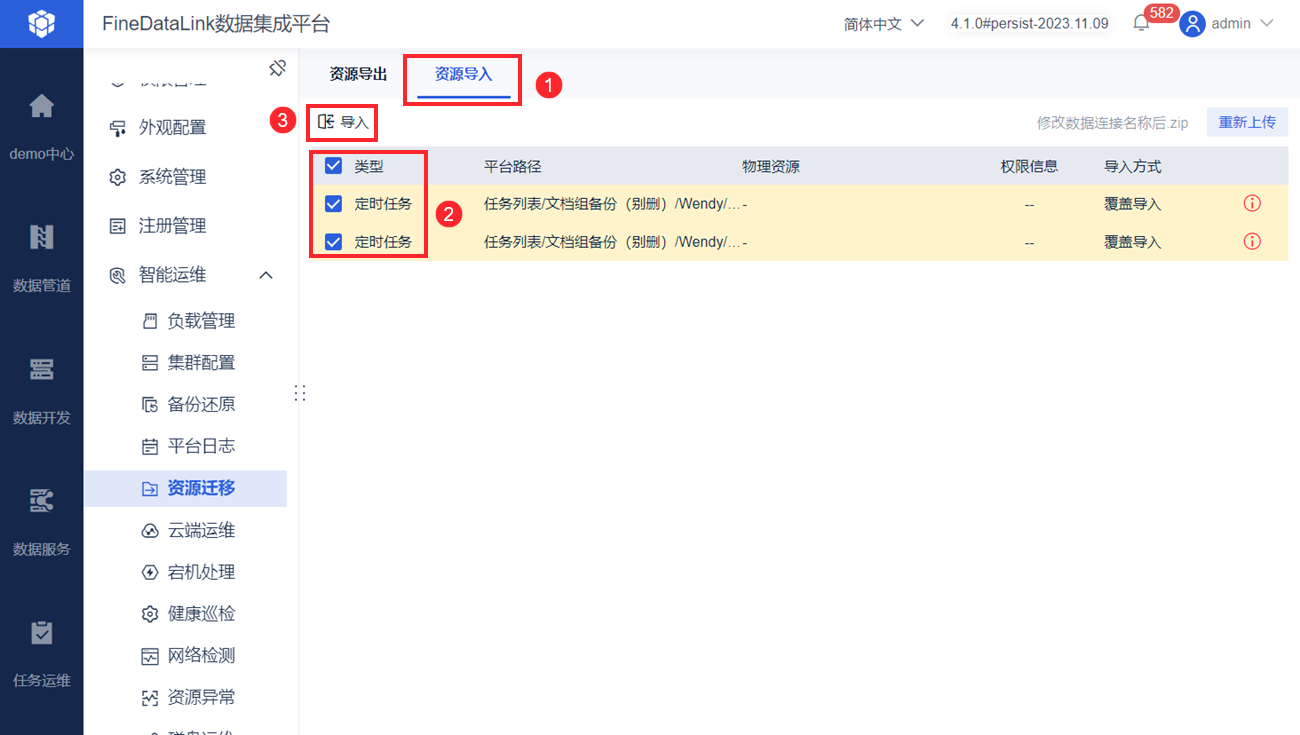Viewport: 1300px width, 735px height.
Task: Open 数据开发 in left navigation
Action: click(41, 389)
